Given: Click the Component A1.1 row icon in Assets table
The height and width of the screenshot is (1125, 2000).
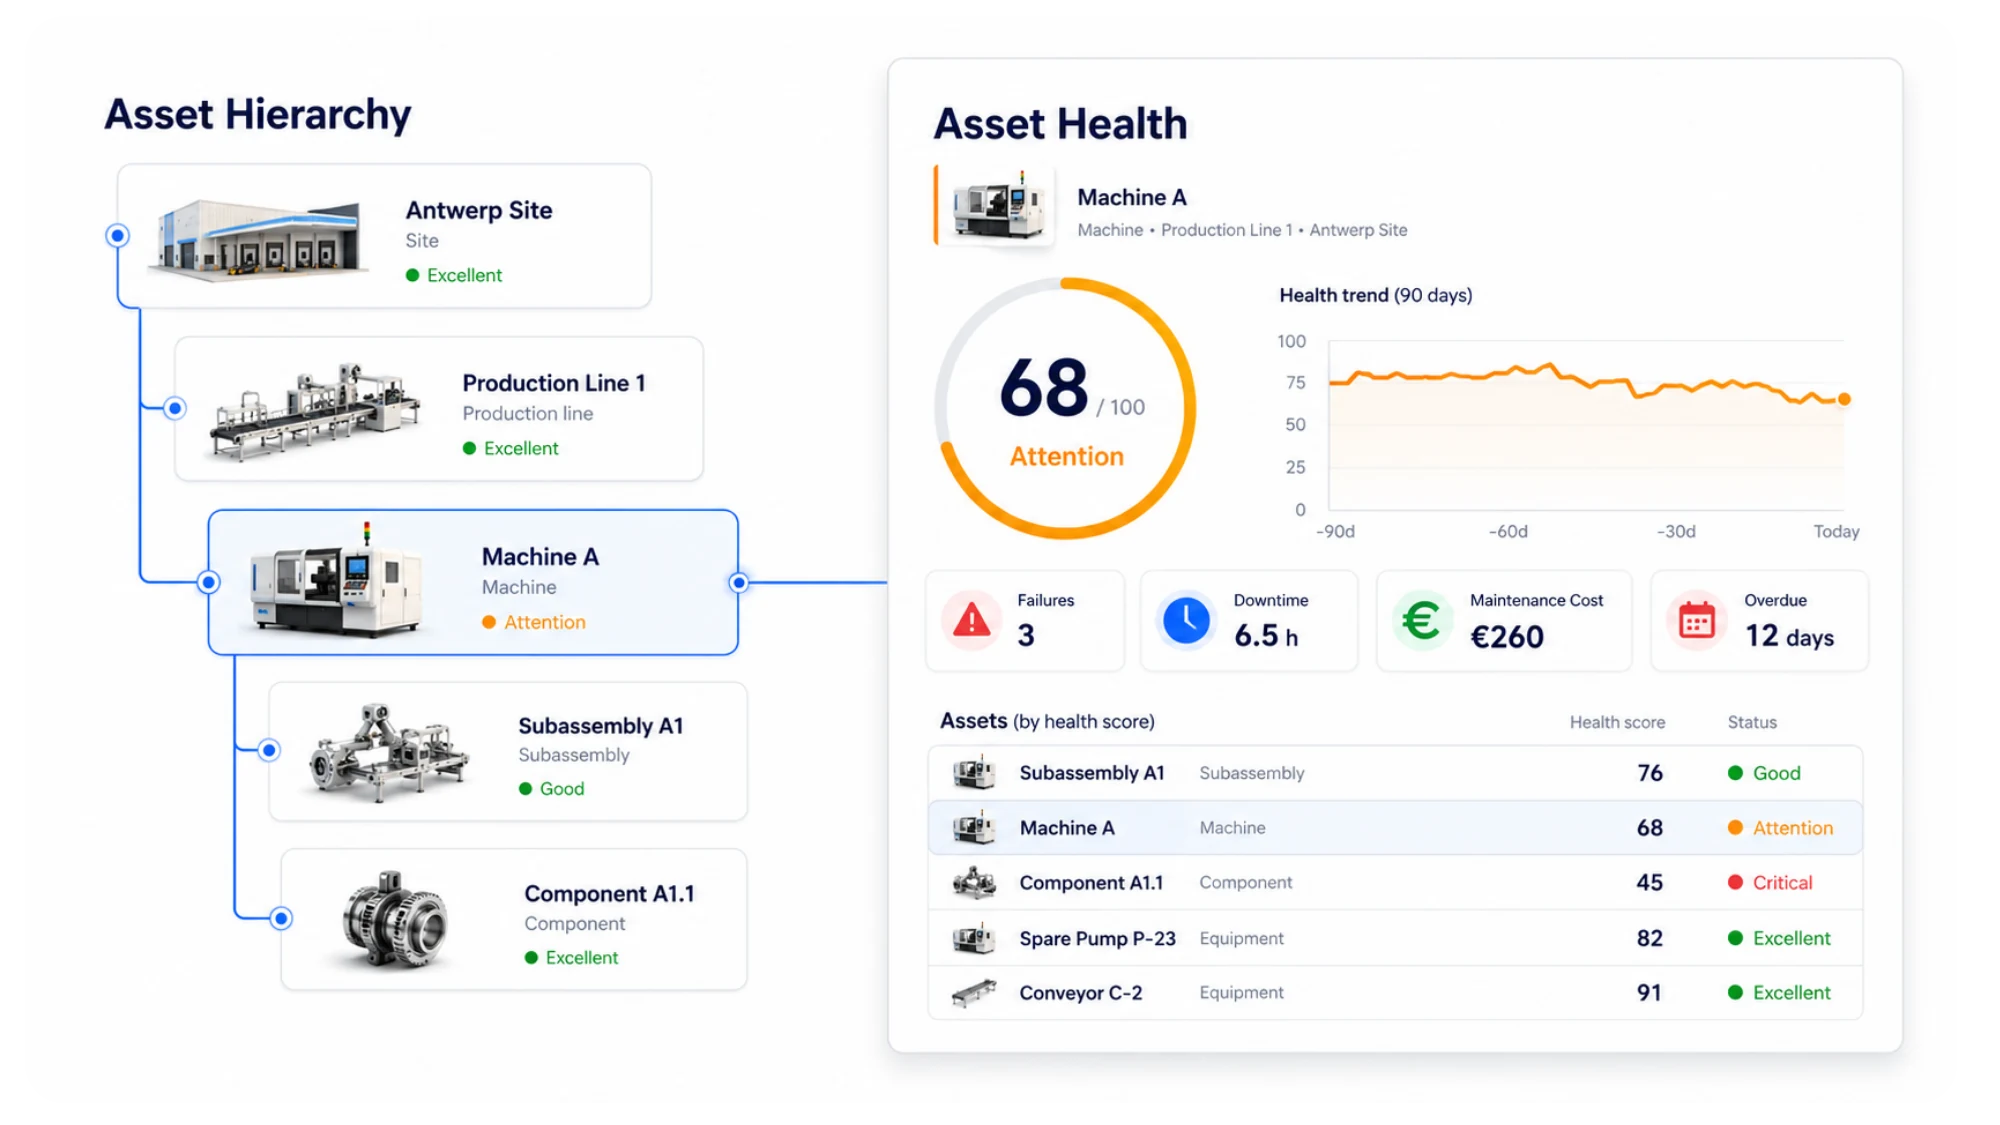Looking at the screenshot, I should tap(973, 883).
